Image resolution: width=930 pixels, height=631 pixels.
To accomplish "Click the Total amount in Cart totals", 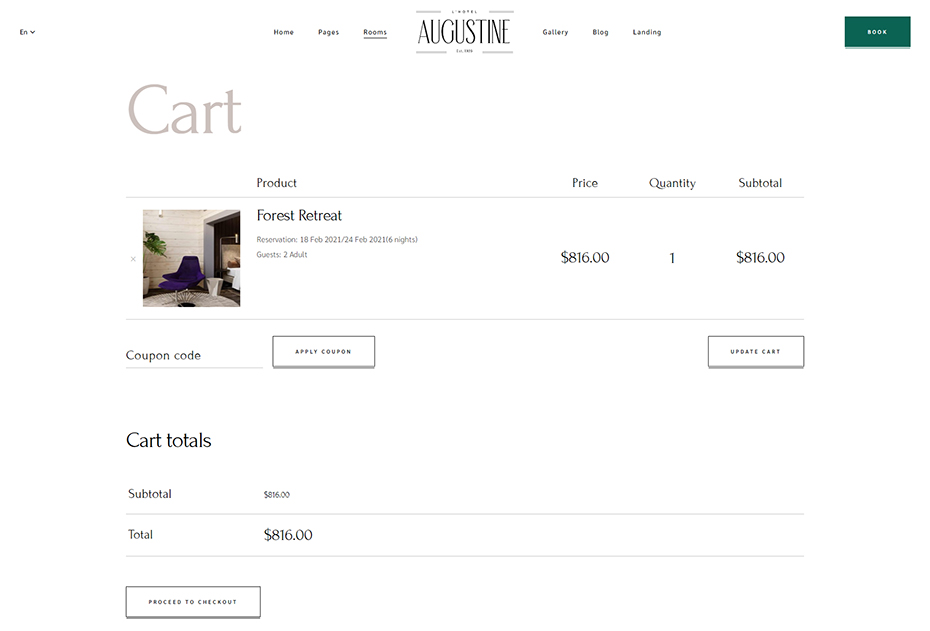I will [x=288, y=535].
